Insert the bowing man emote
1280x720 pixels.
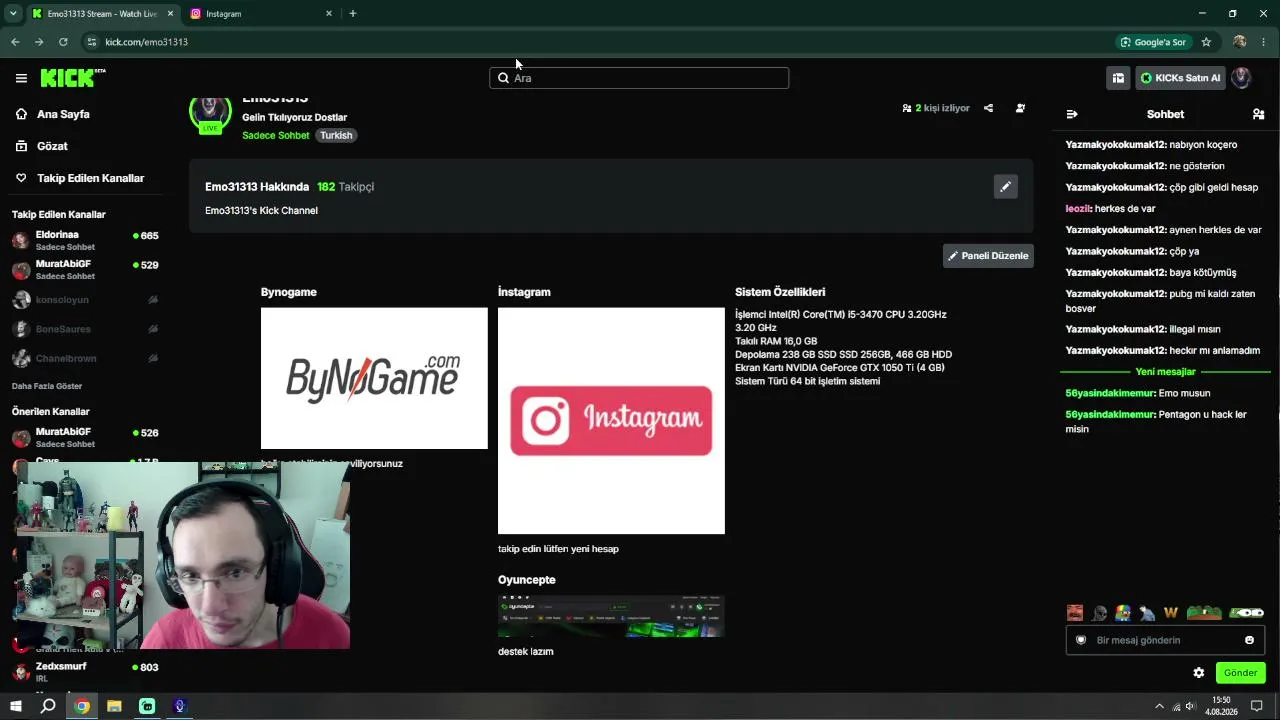1147,613
